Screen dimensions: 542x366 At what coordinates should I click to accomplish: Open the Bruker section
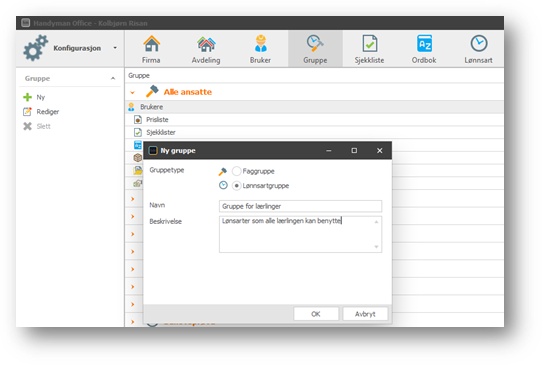pyautogui.click(x=261, y=49)
